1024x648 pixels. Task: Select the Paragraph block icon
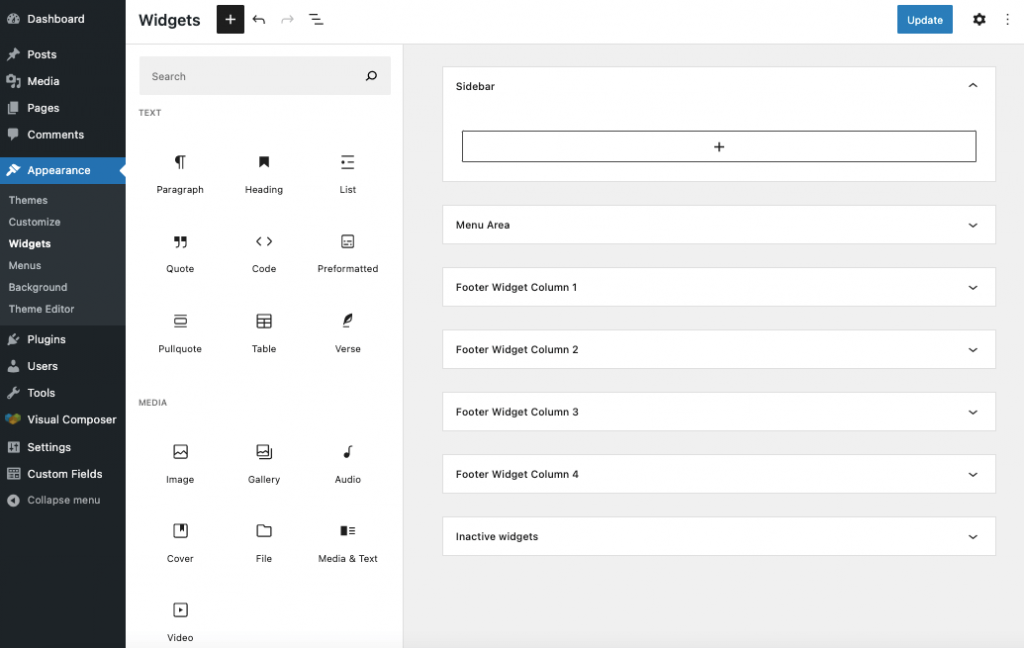(x=180, y=170)
